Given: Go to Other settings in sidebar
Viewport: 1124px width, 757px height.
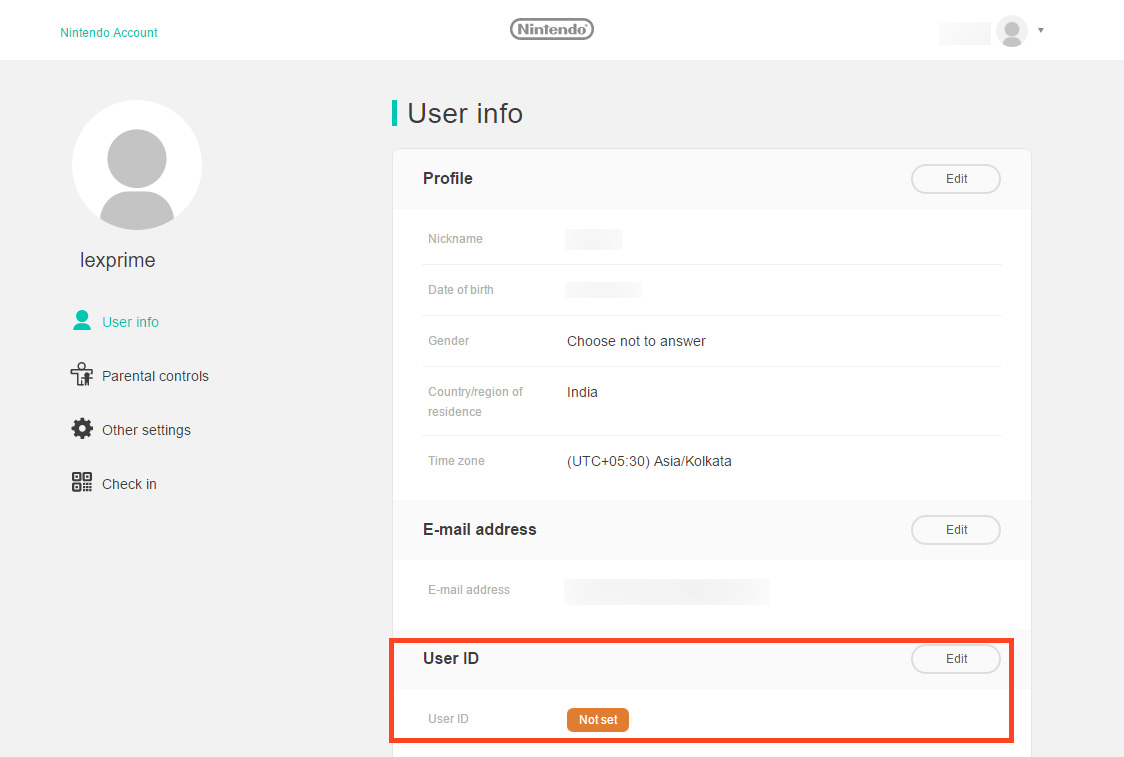Looking at the screenshot, I should tap(146, 430).
